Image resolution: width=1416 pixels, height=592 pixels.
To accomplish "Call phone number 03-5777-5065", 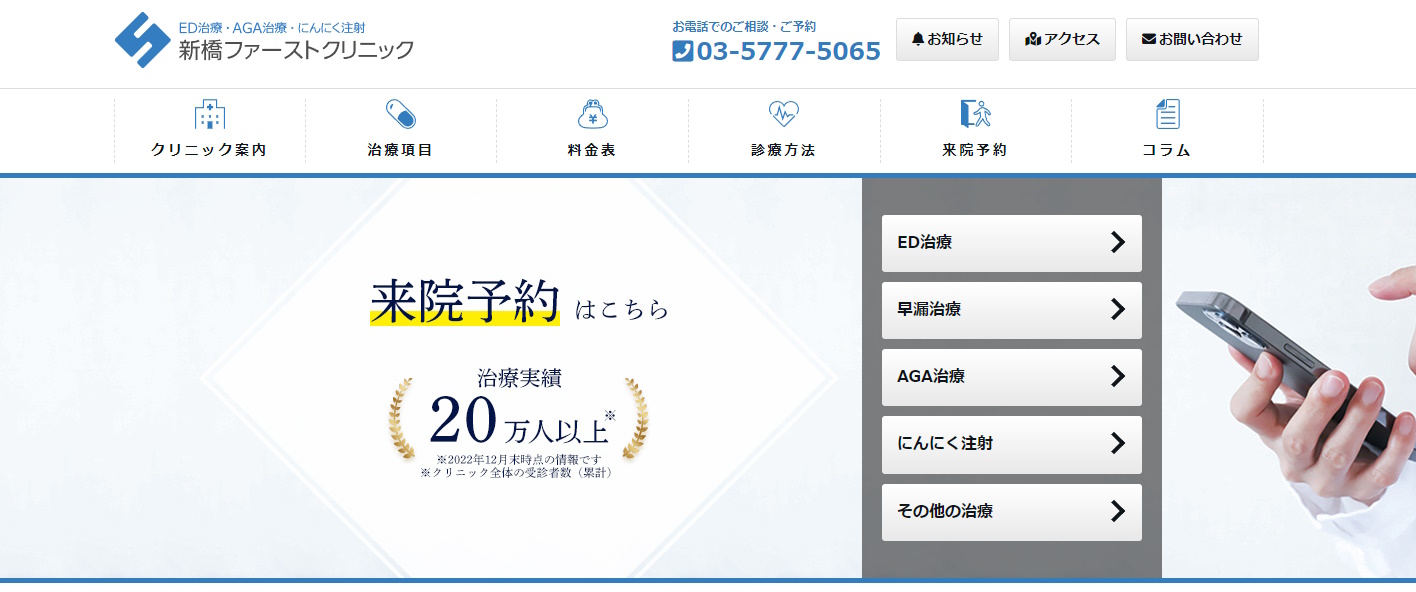I will [x=788, y=51].
